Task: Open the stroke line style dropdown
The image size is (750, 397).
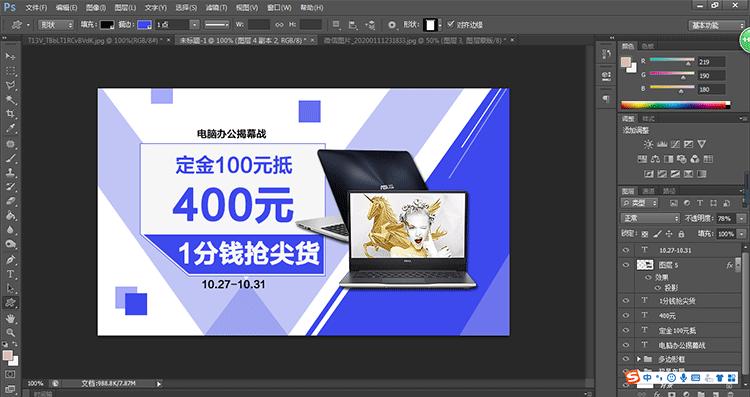Action: click(x=217, y=25)
